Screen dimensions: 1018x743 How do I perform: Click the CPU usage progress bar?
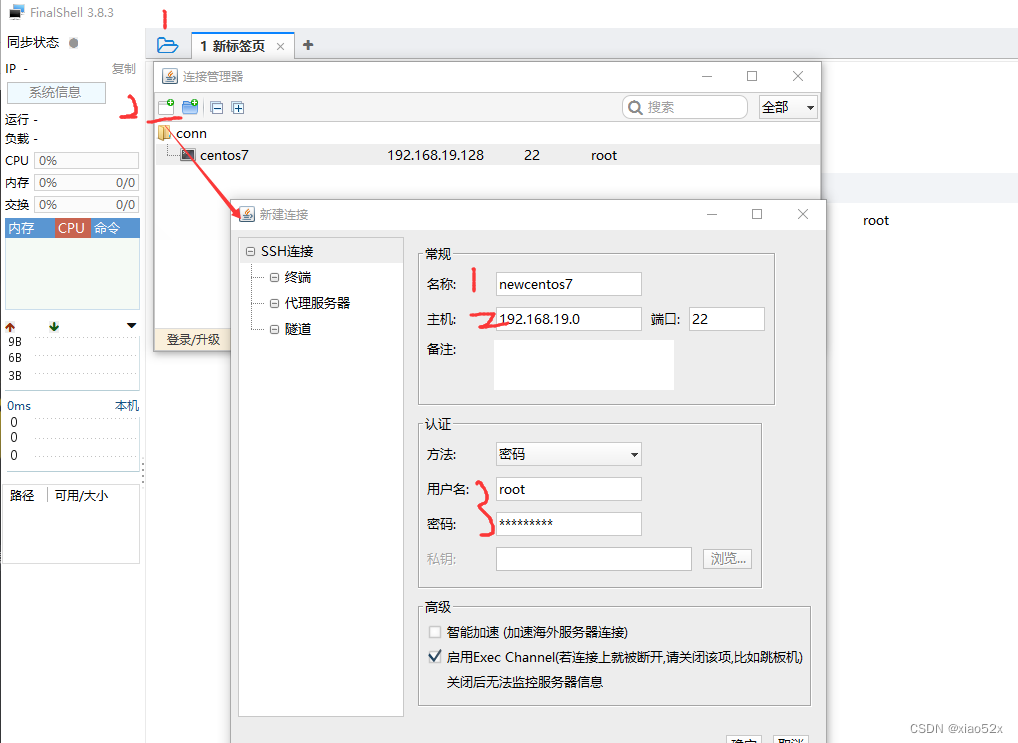85,160
